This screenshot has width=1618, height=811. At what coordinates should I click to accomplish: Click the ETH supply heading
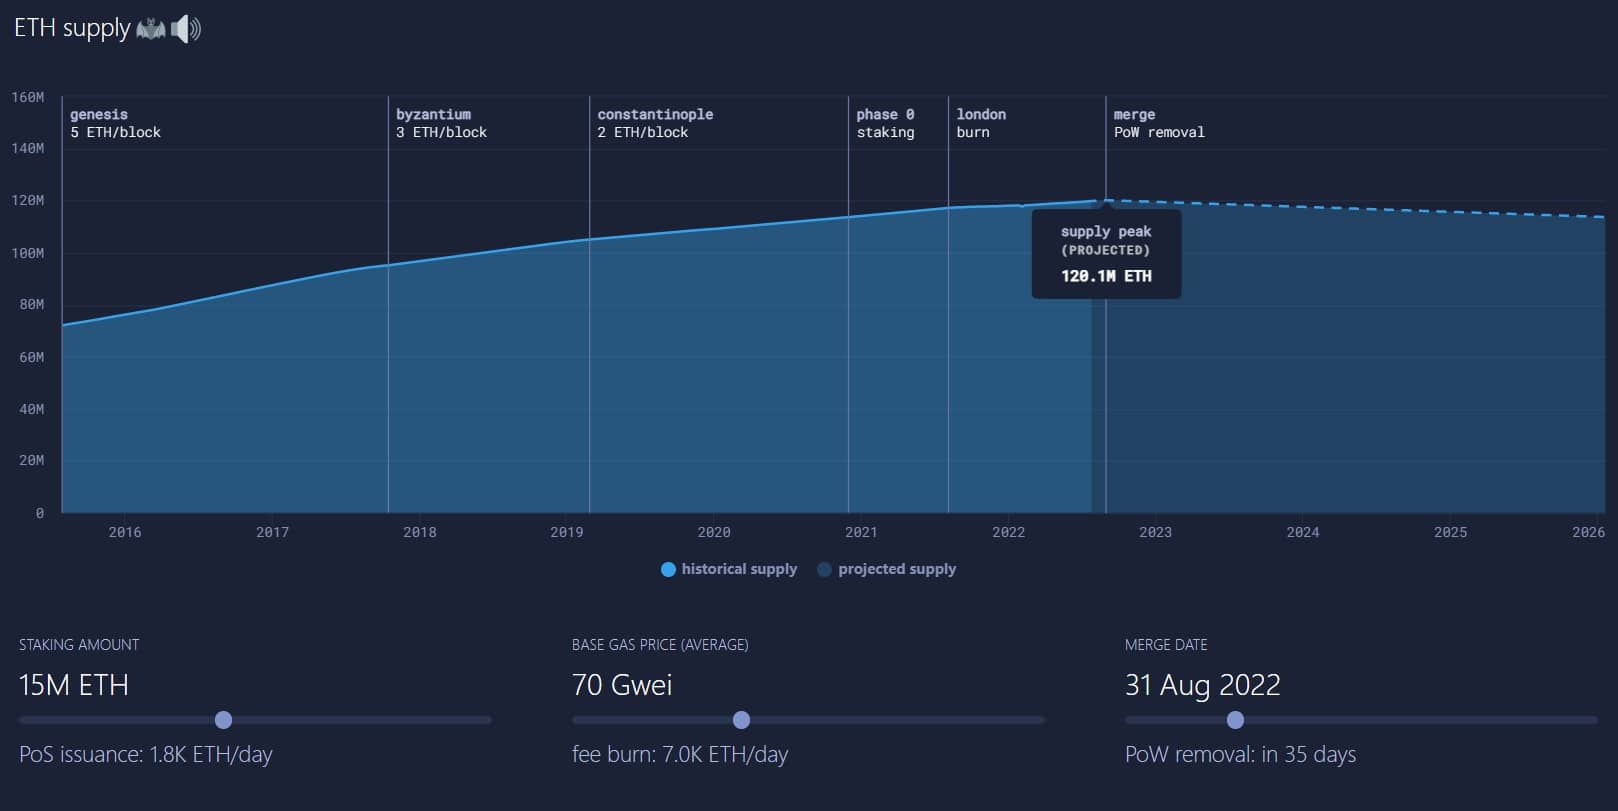pyautogui.click(x=72, y=28)
